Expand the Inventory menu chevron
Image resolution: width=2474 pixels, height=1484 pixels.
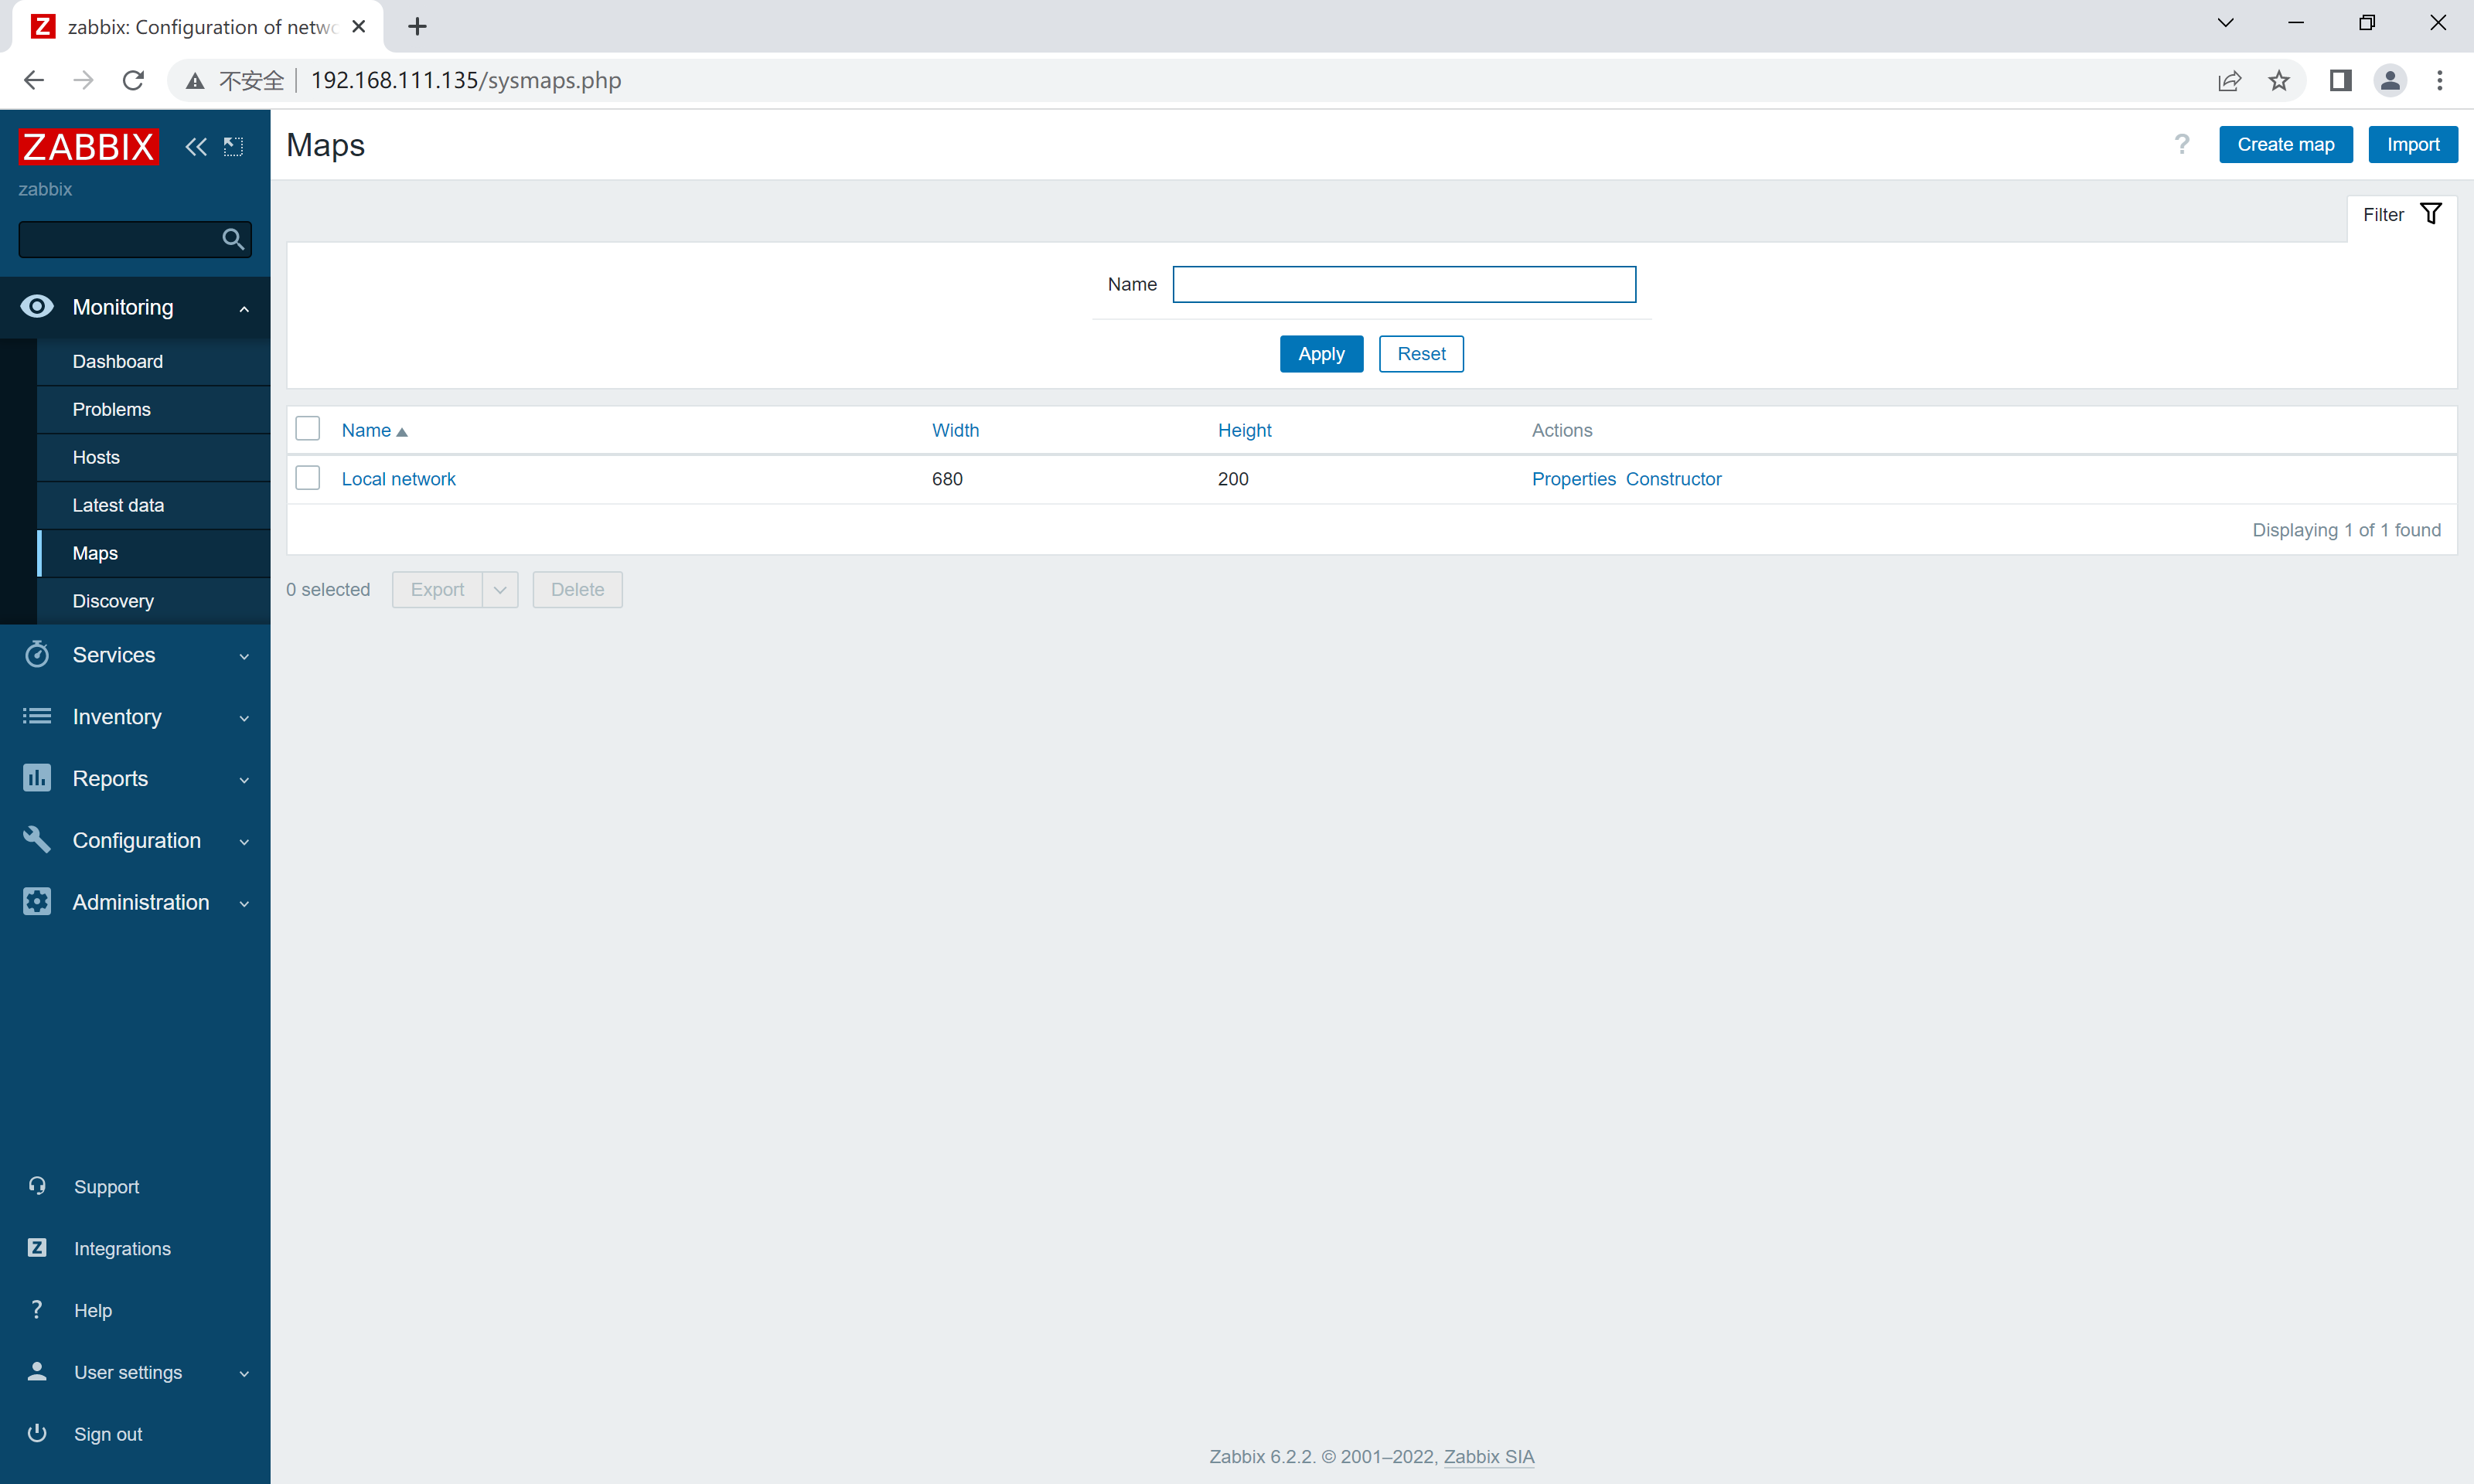point(244,718)
